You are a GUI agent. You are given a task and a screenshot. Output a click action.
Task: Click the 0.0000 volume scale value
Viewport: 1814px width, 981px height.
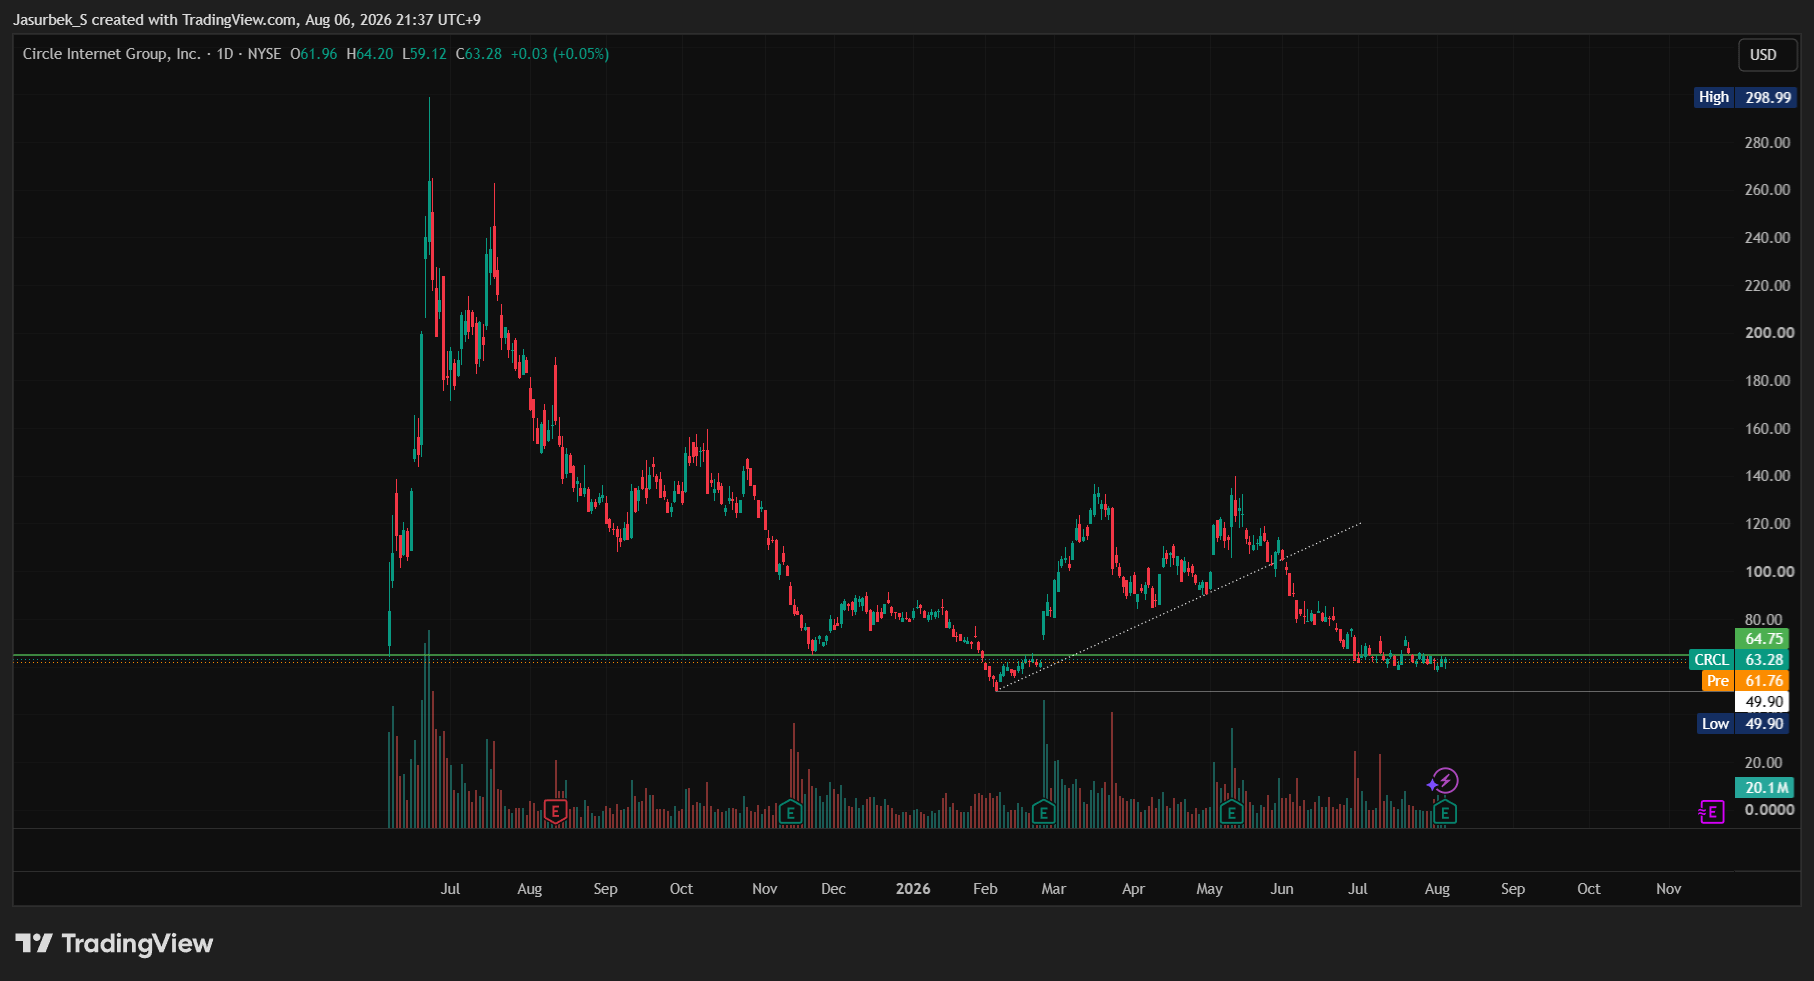pos(1769,810)
